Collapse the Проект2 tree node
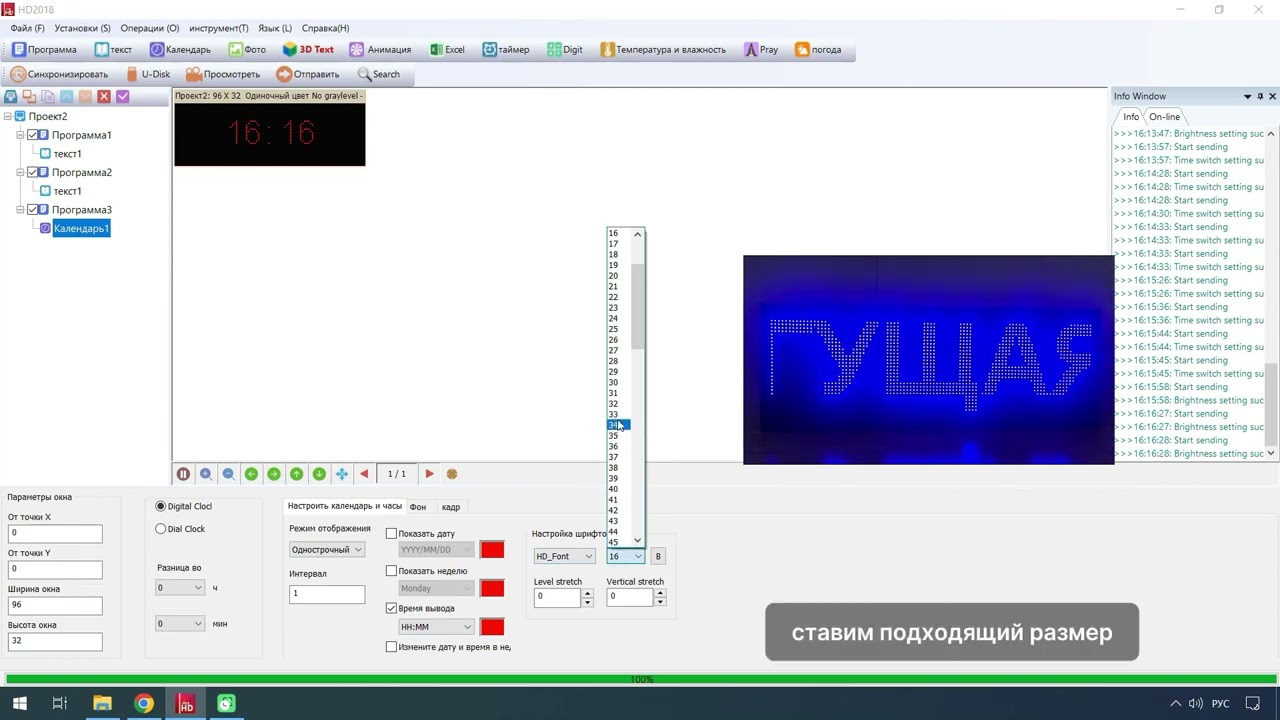This screenshot has height=720, width=1280. coord(8,117)
